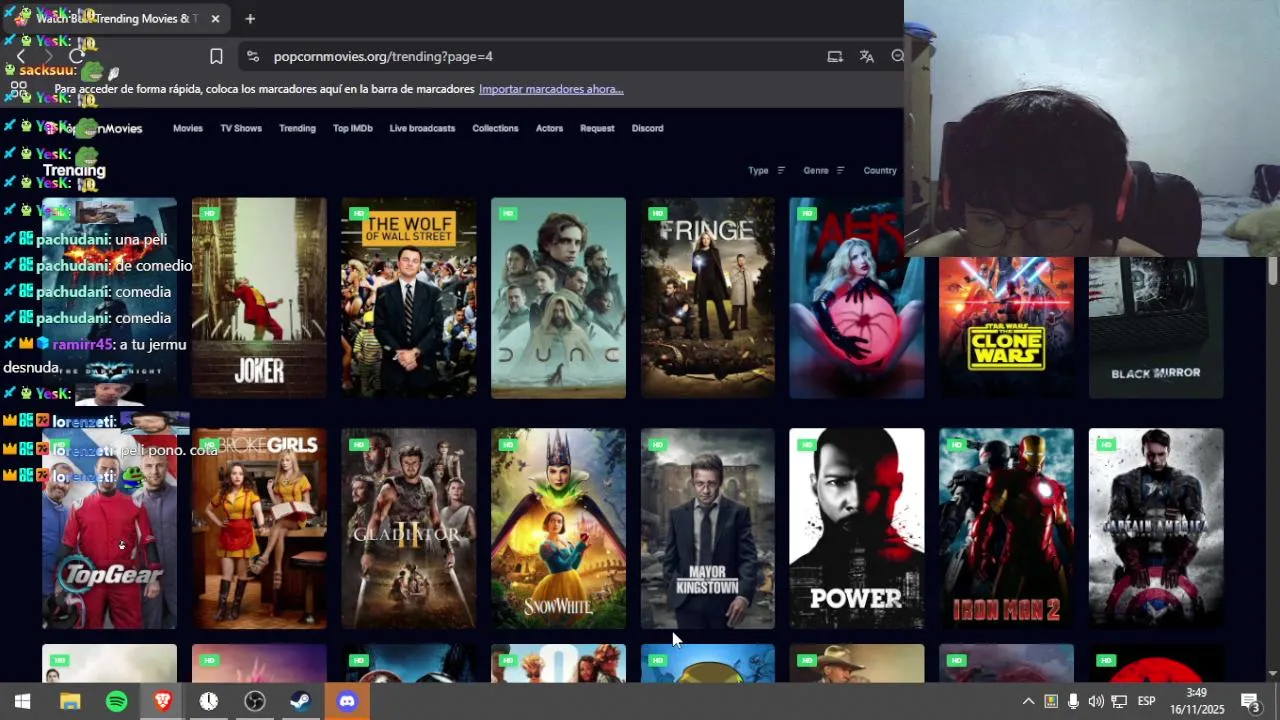Image resolution: width=1280 pixels, height=720 pixels.
Task: Click the network icon in system tray
Action: (1119, 701)
